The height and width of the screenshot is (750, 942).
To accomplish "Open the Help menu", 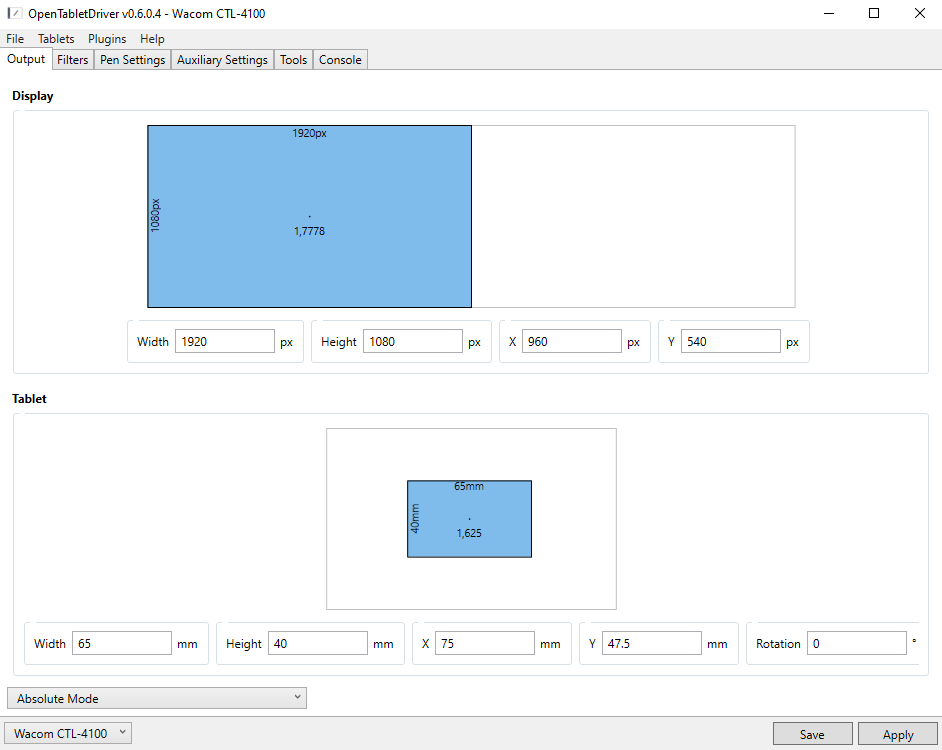I will coord(152,39).
